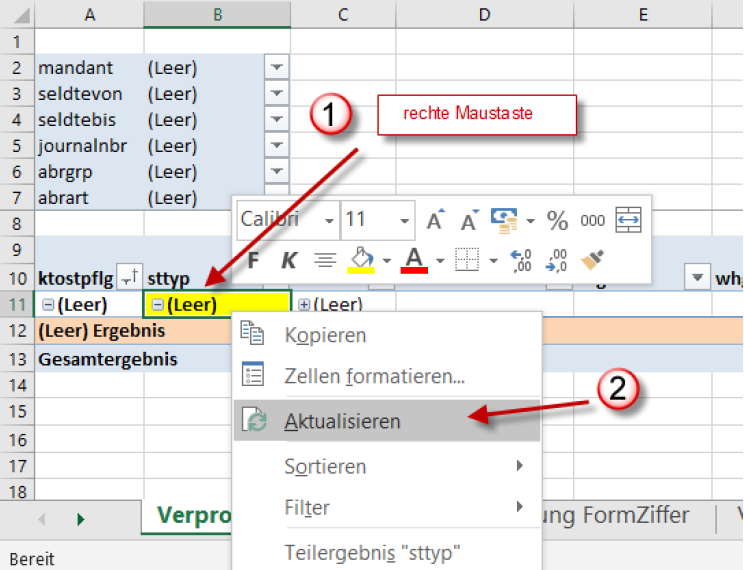Open journalnbr filter dropdown

pyautogui.click(x=277, y=145)
